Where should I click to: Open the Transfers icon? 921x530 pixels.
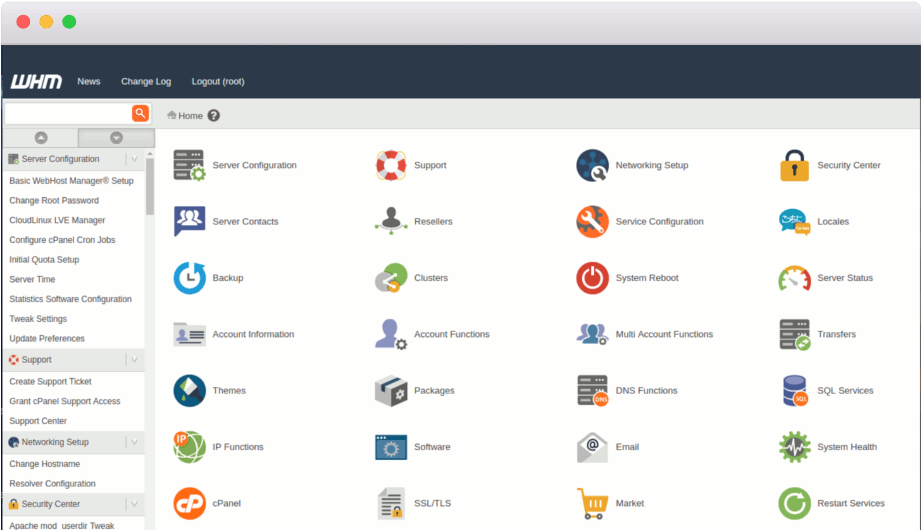point(794,334)
